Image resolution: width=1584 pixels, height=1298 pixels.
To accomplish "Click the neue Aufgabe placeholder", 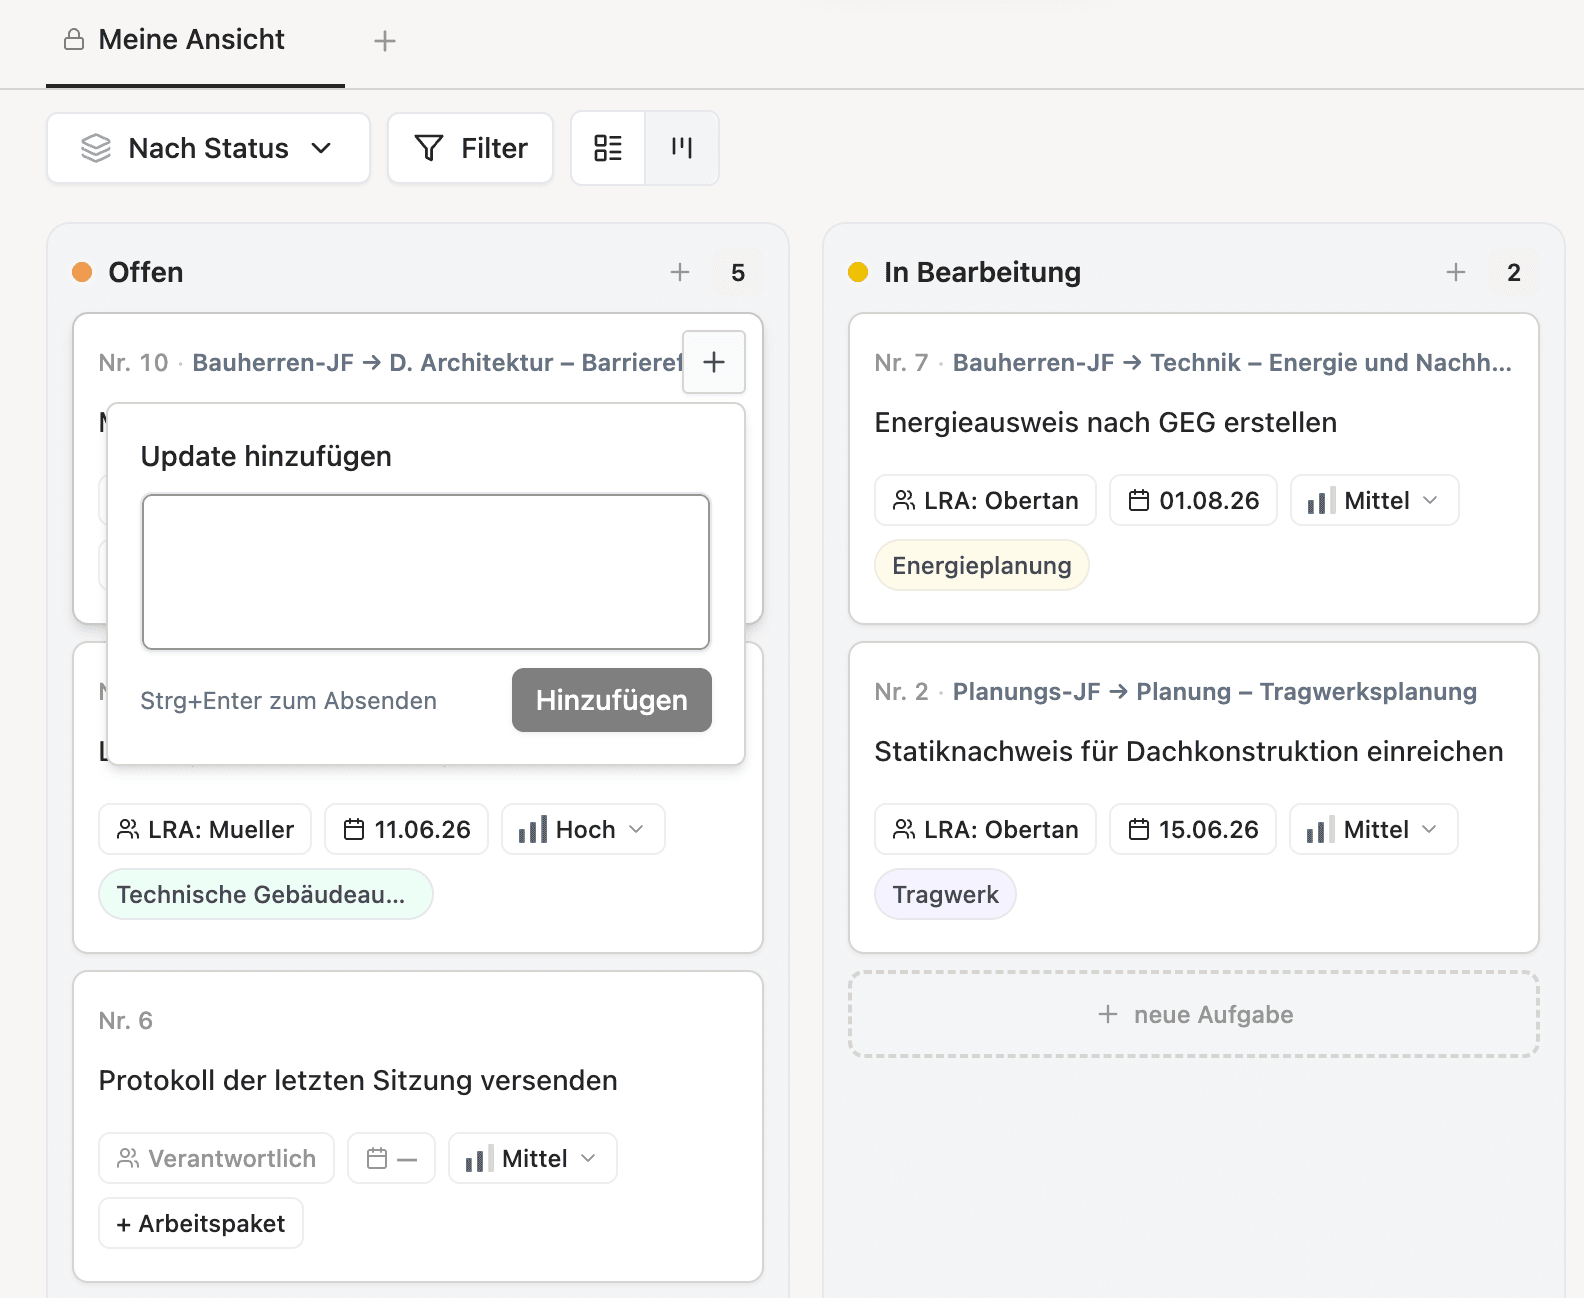I will point(1194,1014).
